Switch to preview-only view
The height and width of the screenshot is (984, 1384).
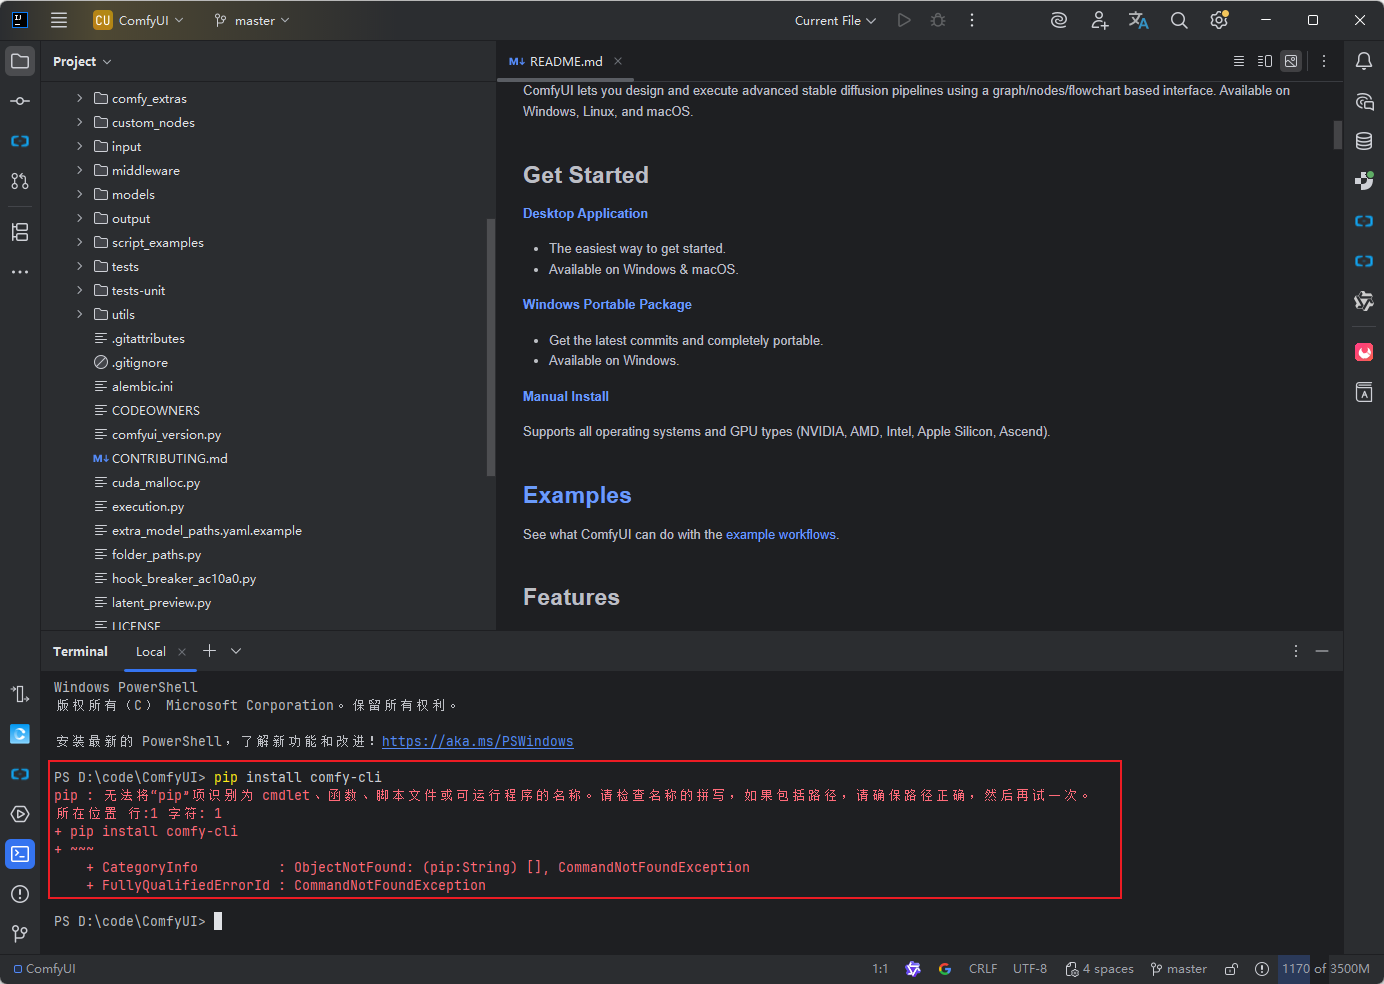[x=1291, y=61]
